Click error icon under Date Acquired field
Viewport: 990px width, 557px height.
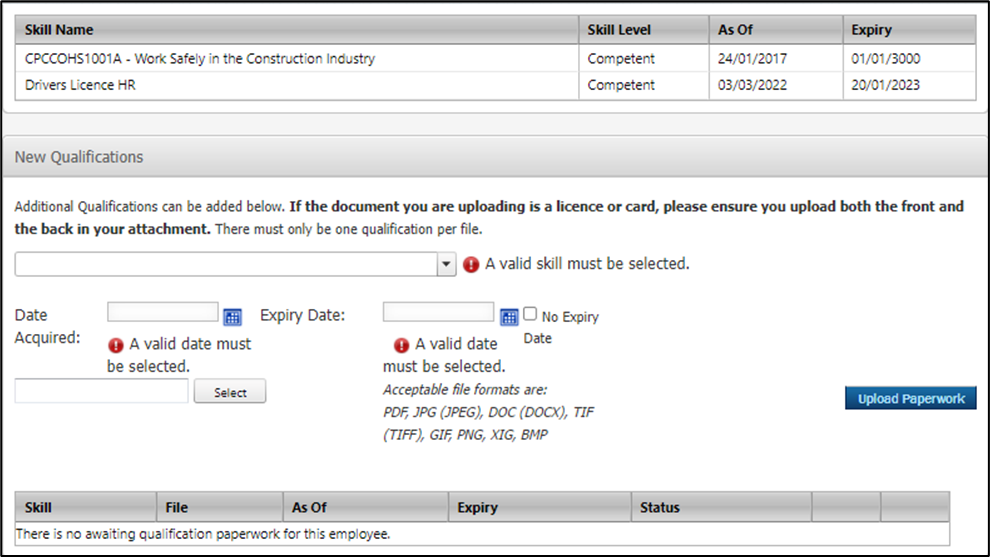[116, 345]
